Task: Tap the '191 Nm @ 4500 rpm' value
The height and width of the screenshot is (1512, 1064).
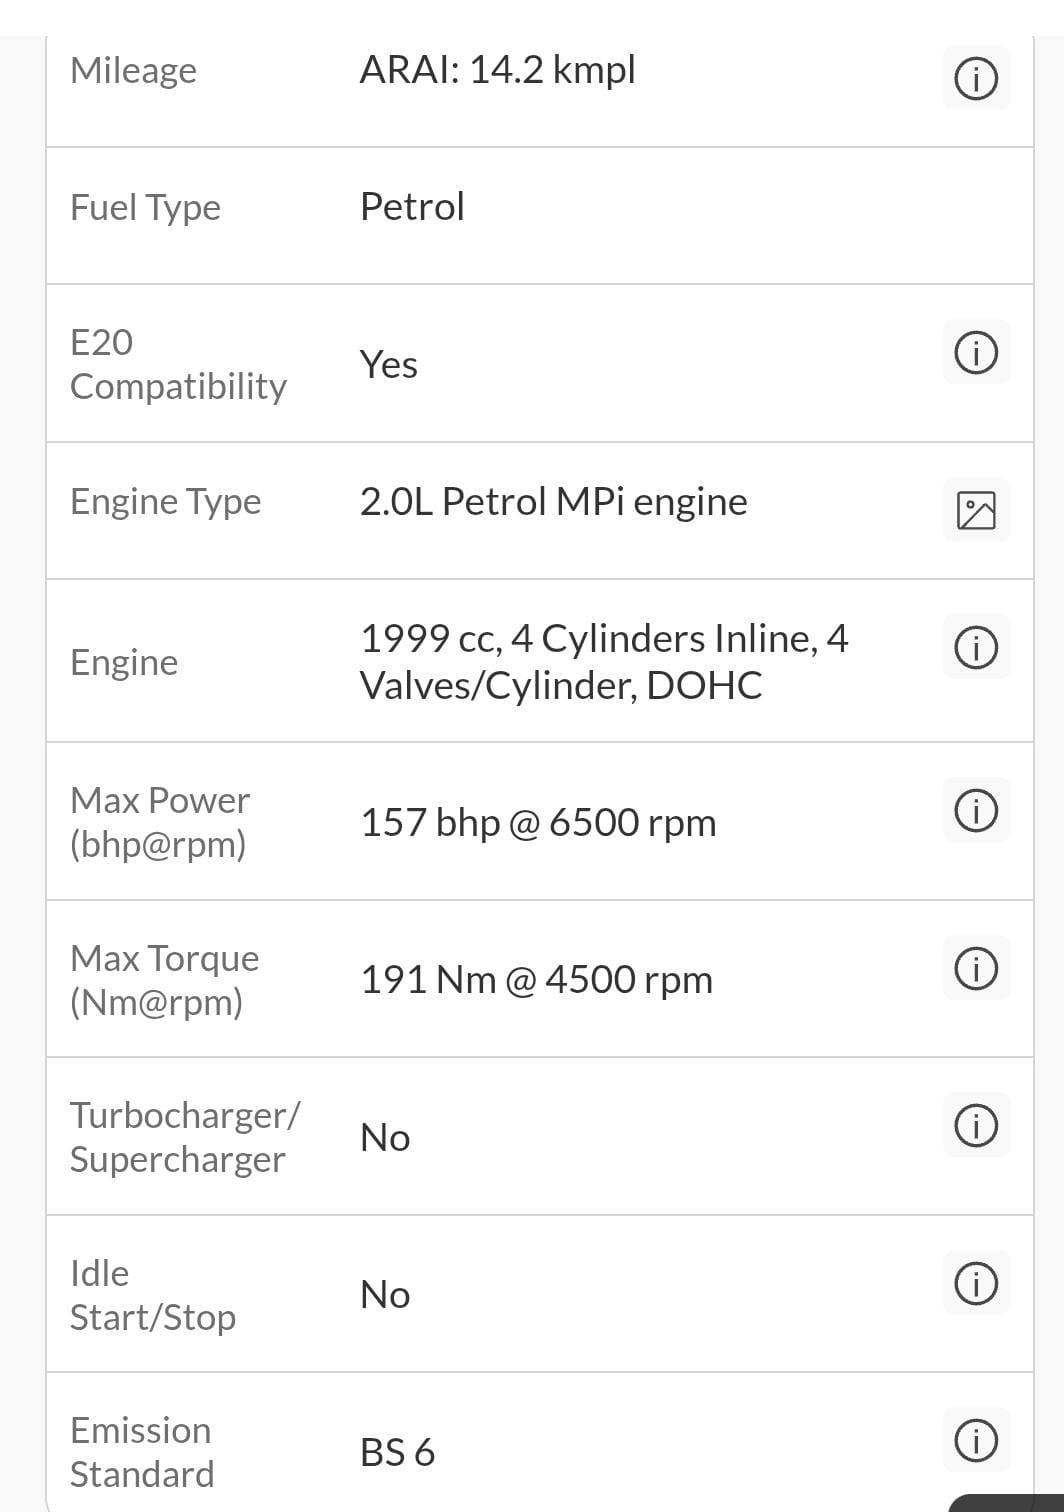Action: point(536,980)
